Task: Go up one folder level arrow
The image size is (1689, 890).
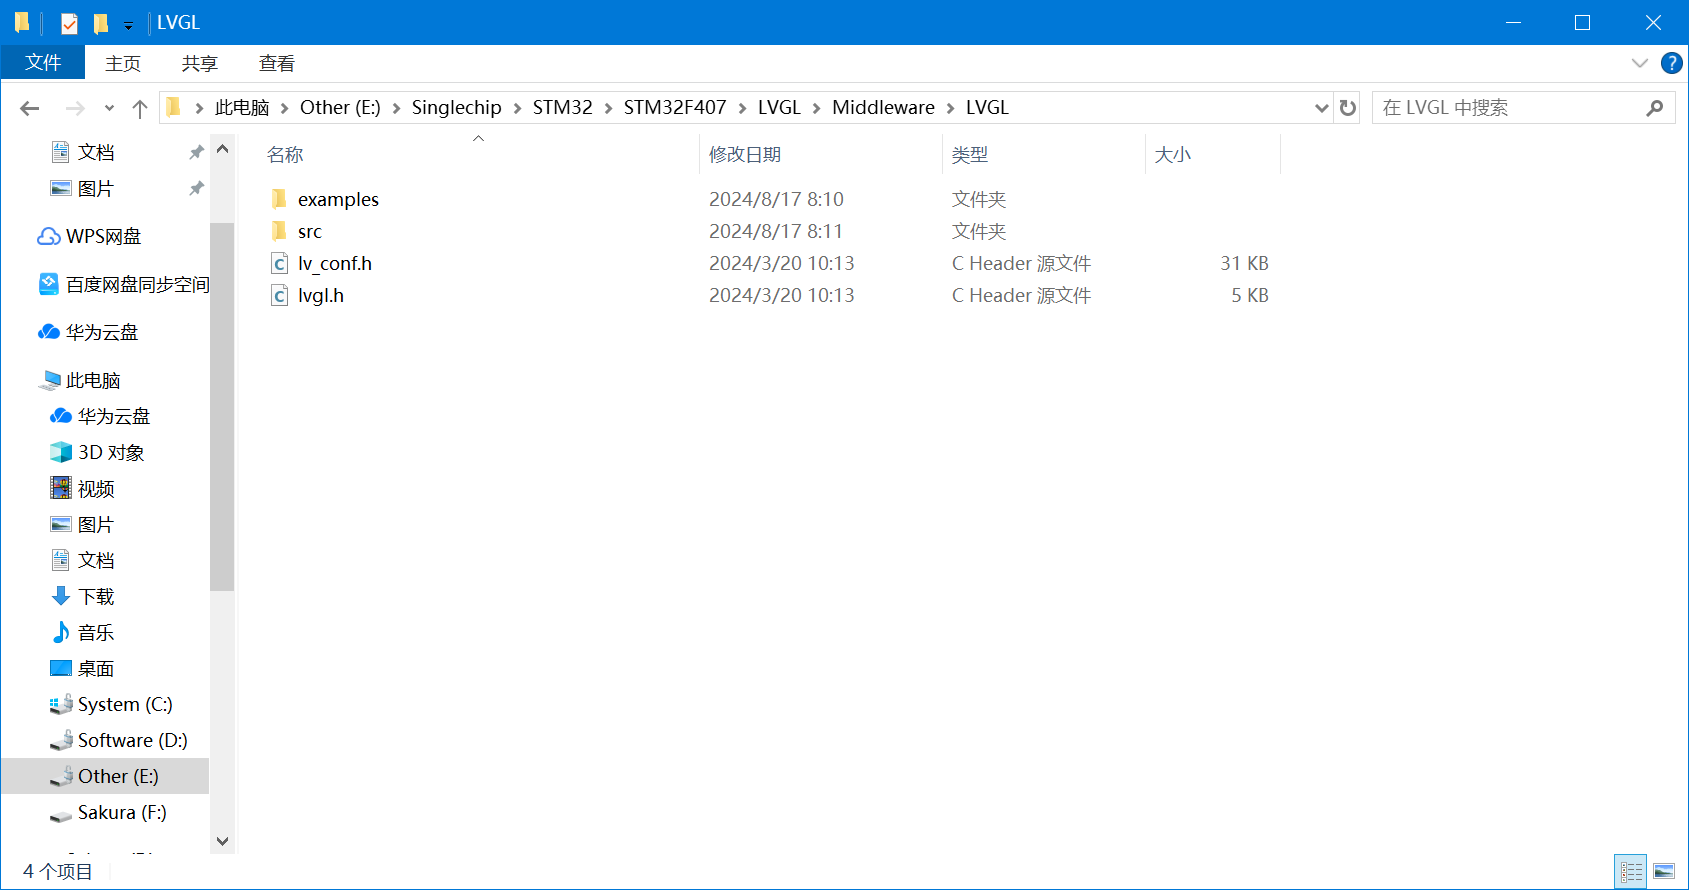Action: click(x=140, y=108)
